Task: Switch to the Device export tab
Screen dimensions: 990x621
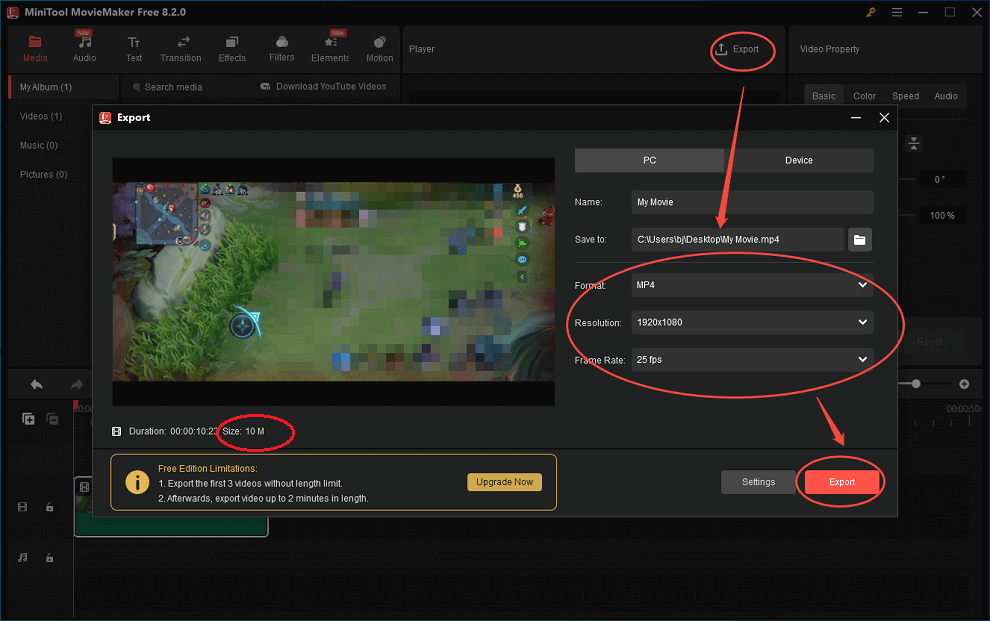Action: point(799,160)
